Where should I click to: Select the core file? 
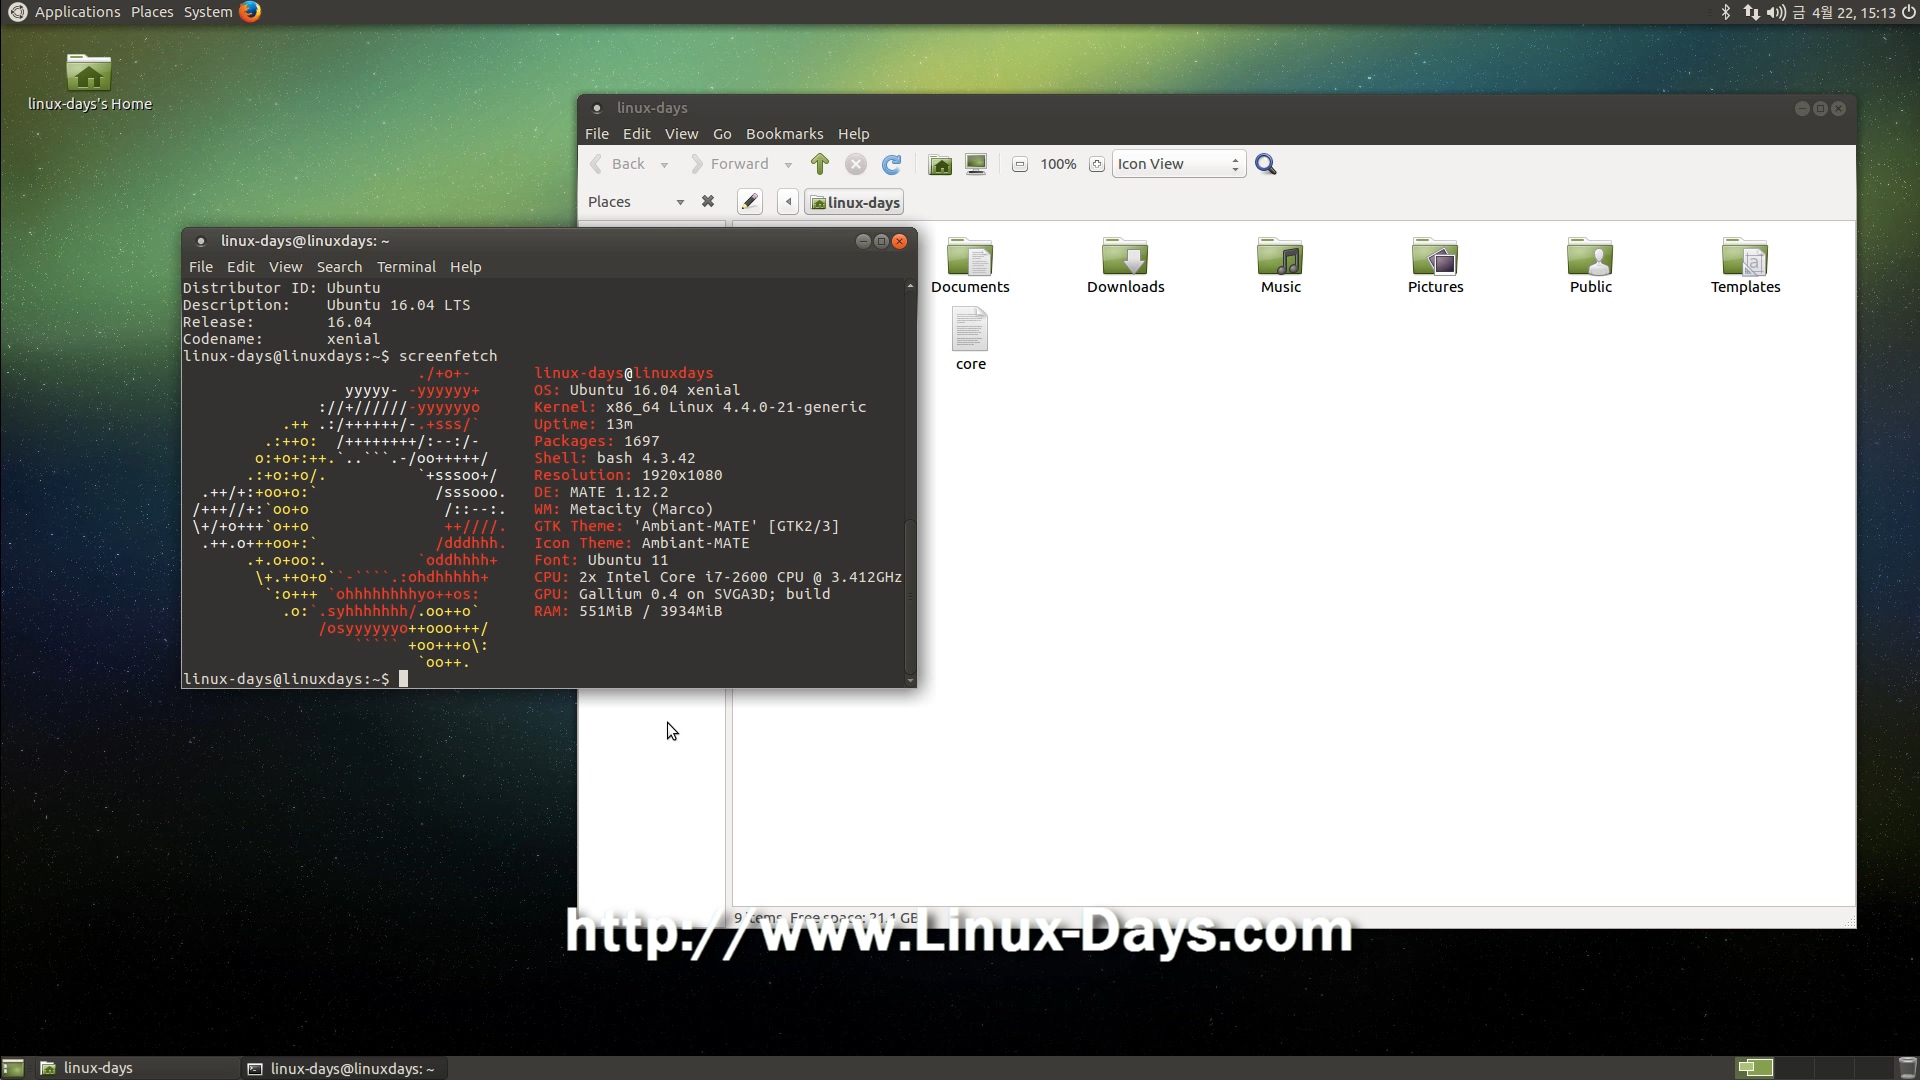(970, 340)
